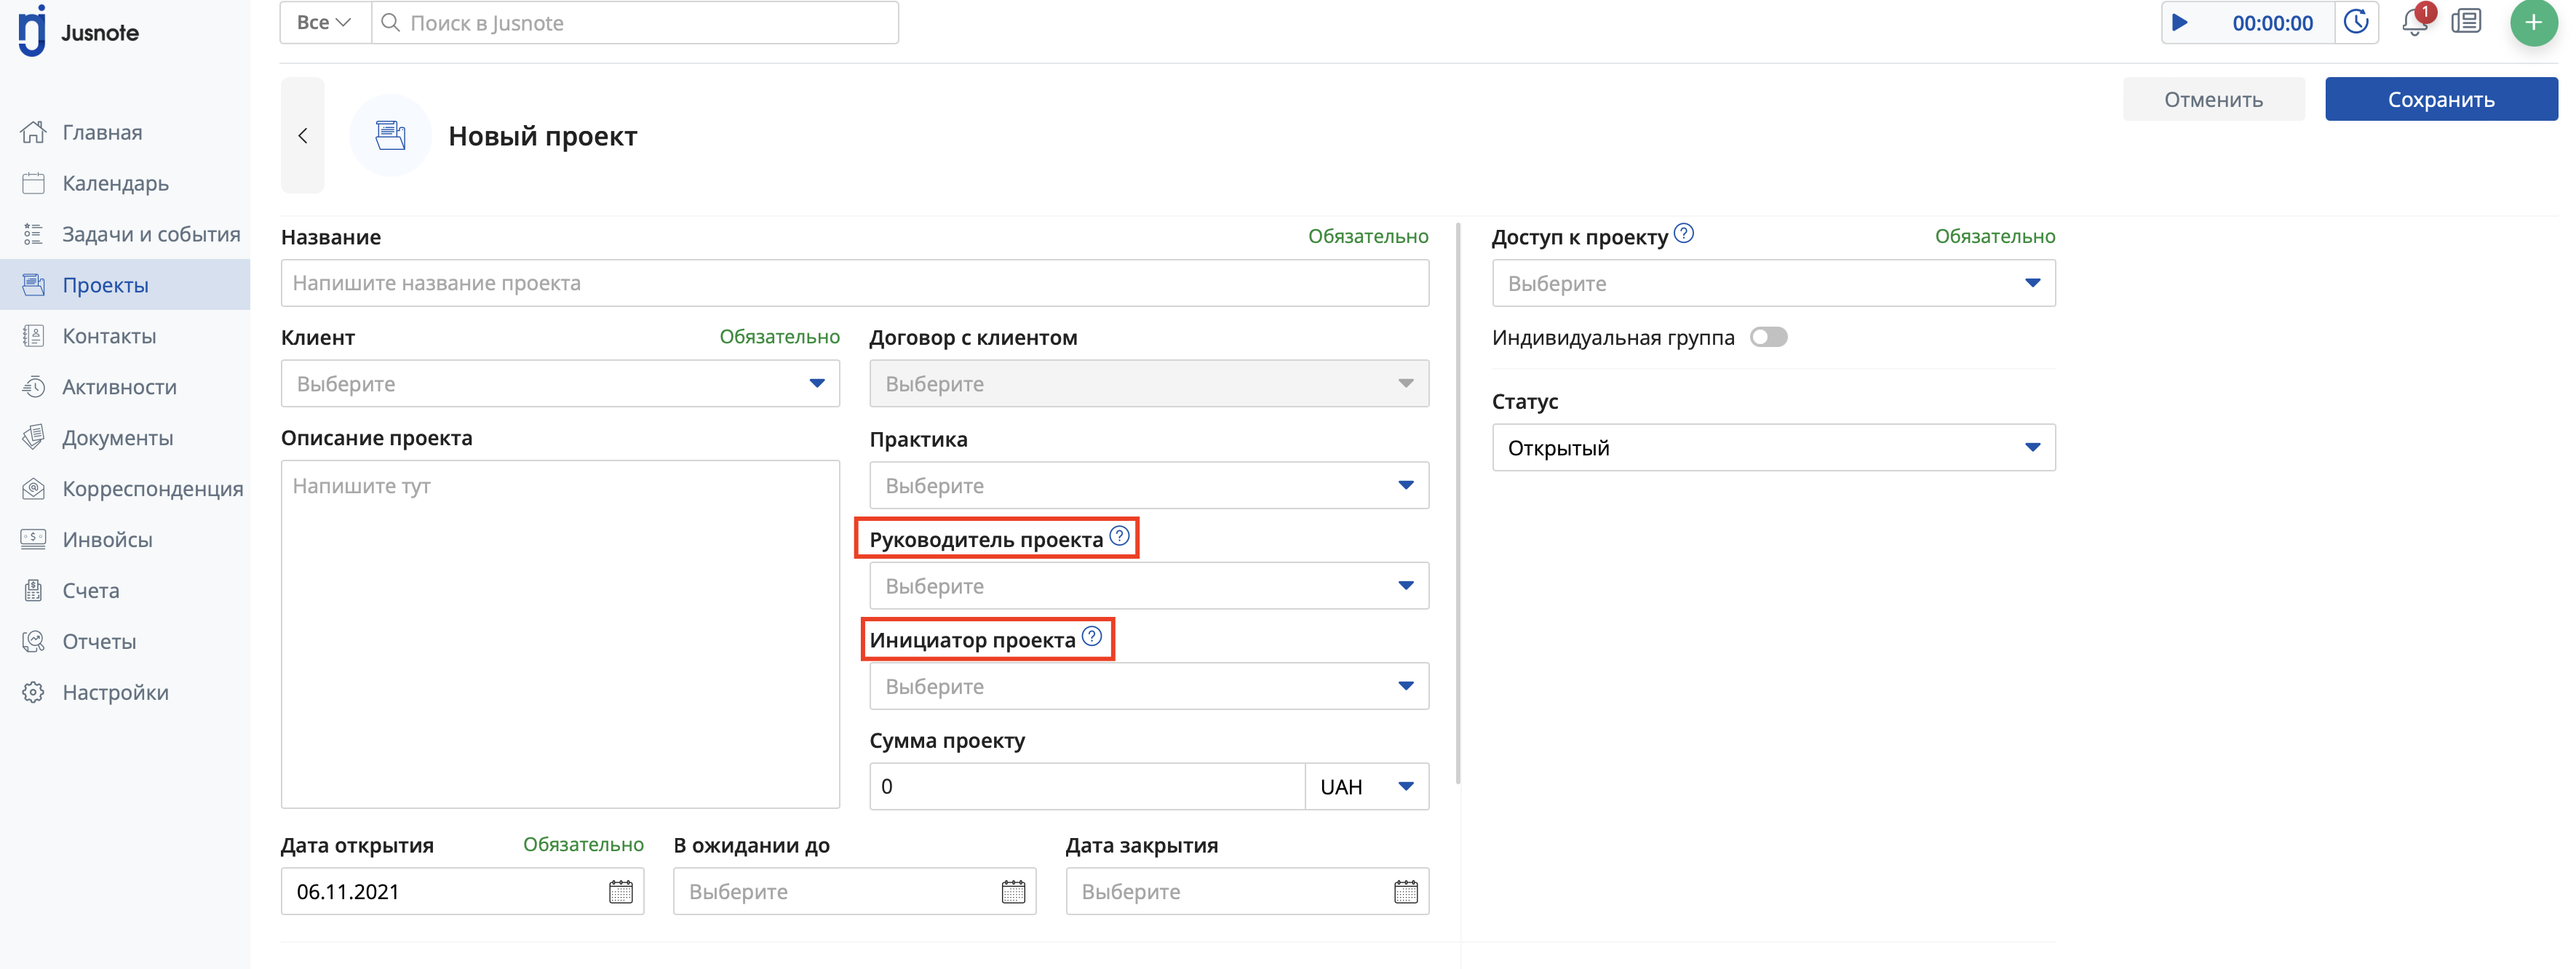
Task: Click the 00:00:00 timer display
Action: 2272,23
